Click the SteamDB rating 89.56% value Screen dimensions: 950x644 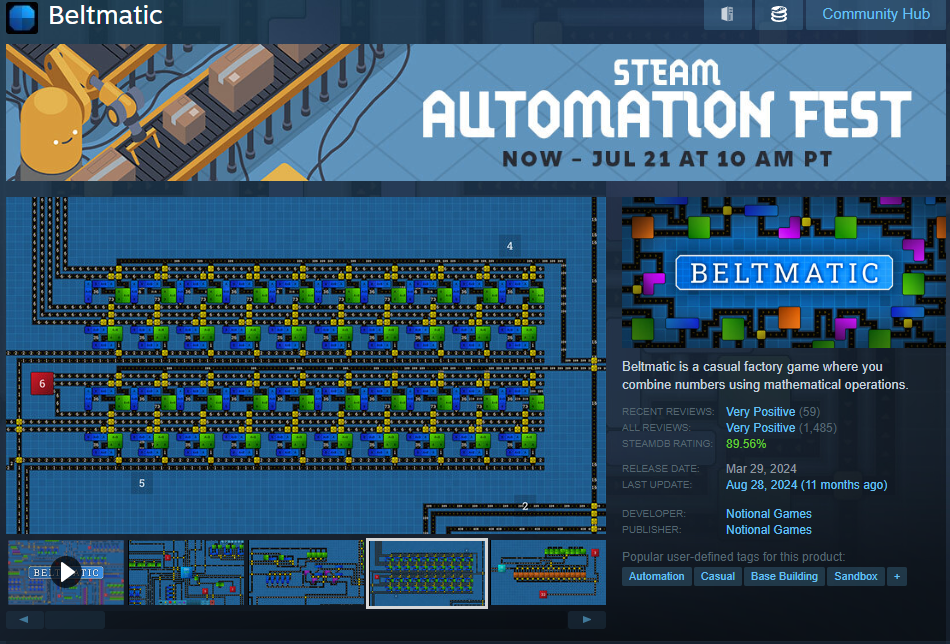click(x=746, y=444)
